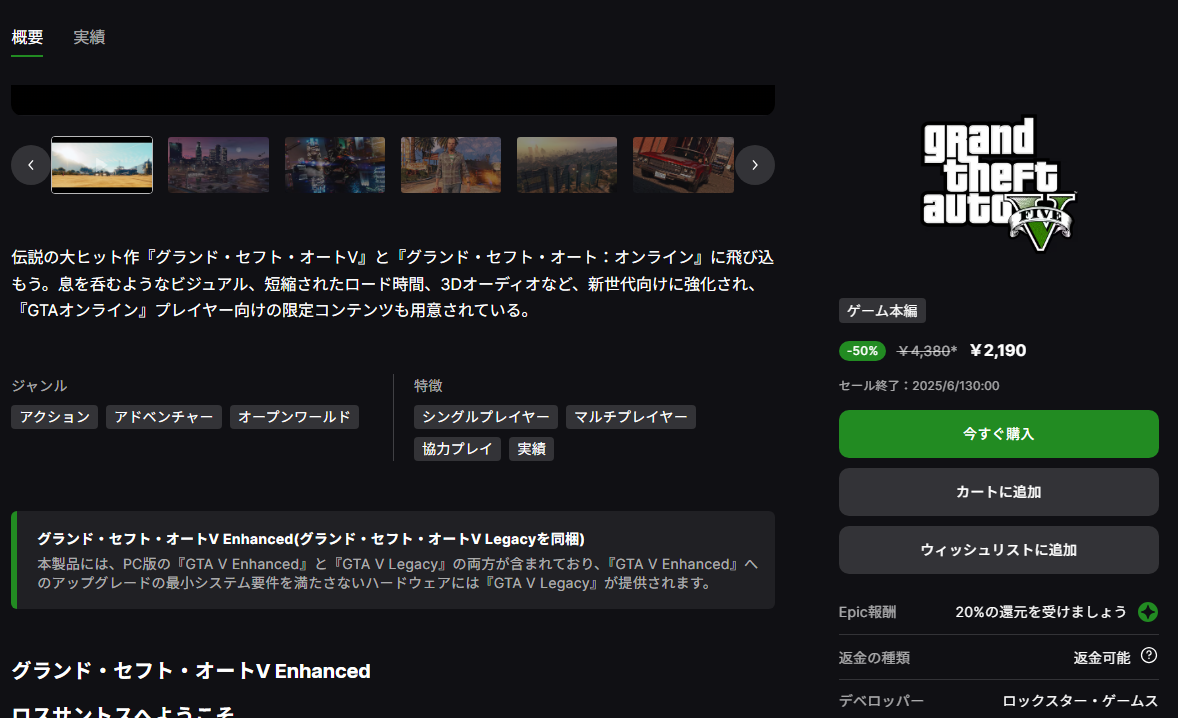Click the 返金の種類 label
The image size is (1178, 718).
pyautogui.click(x=874, y=658)
